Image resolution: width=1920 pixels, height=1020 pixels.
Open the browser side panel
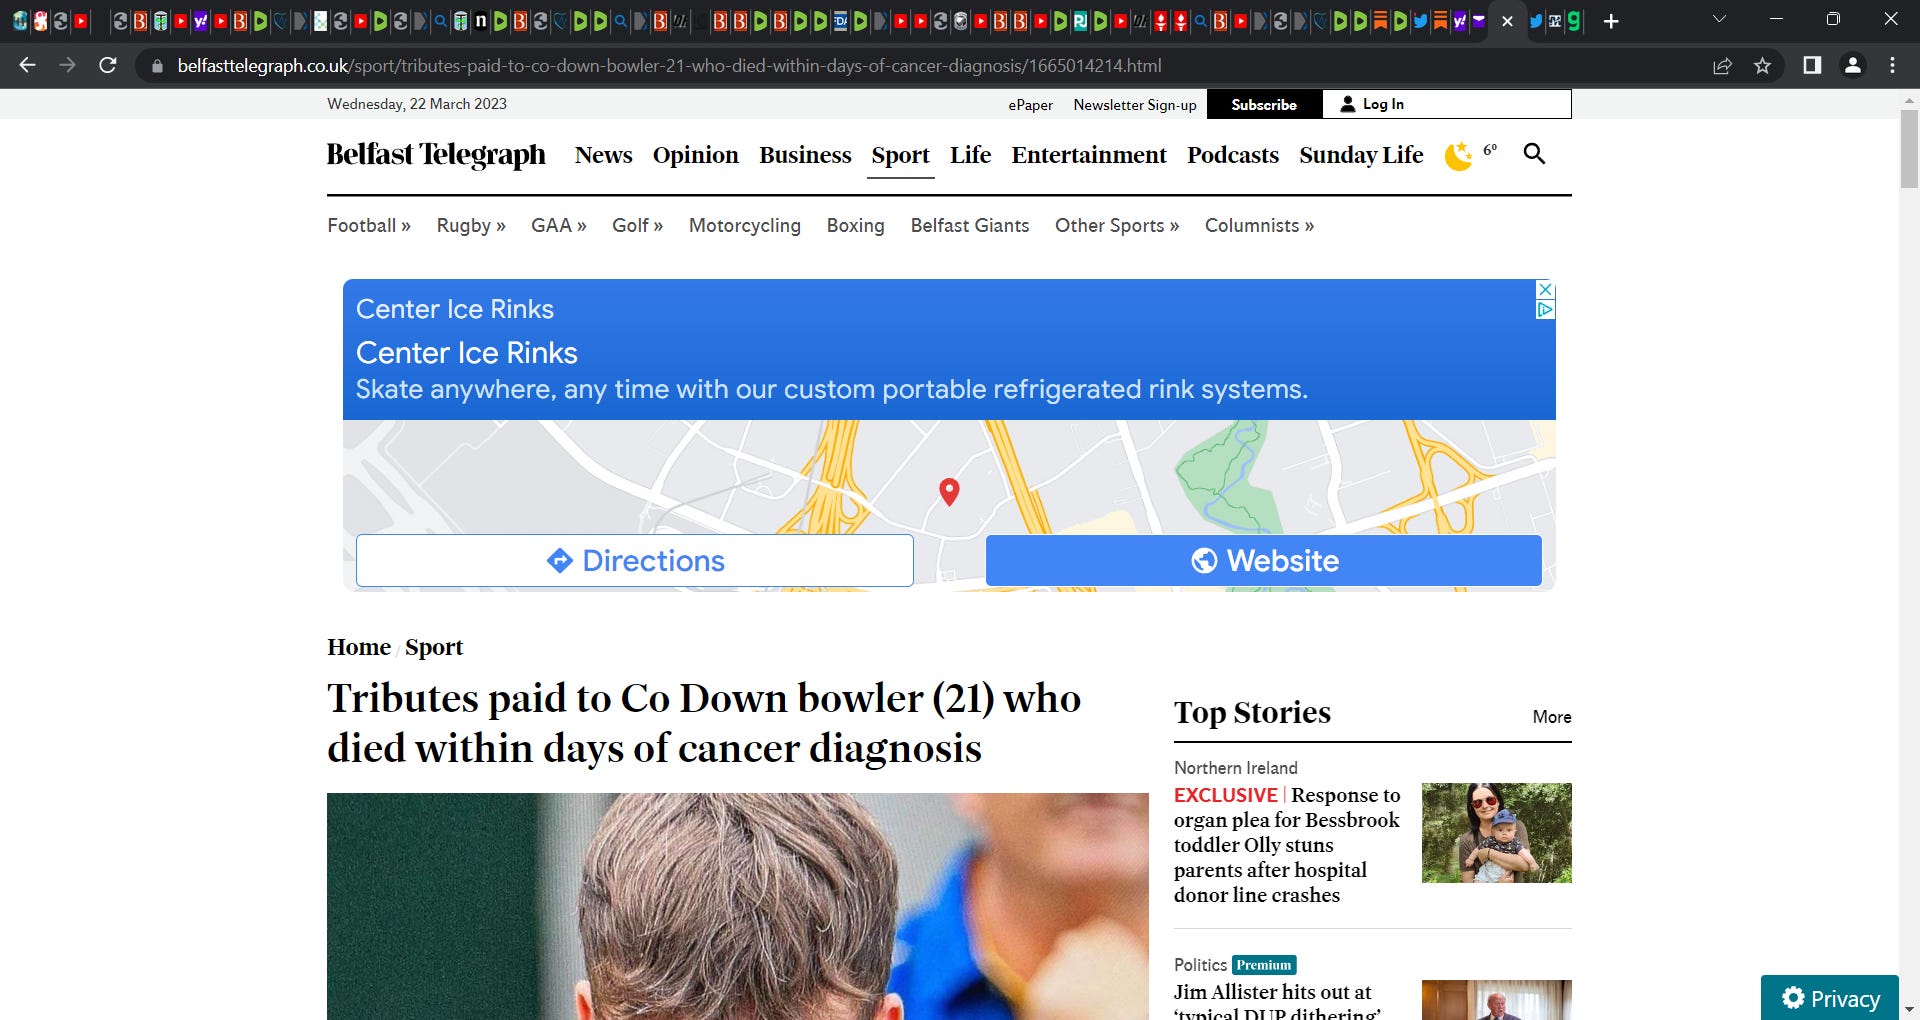pos(1812,65)
